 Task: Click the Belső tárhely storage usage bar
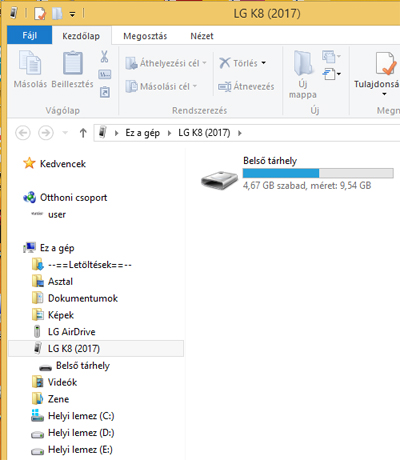click(x=318, y=173)
